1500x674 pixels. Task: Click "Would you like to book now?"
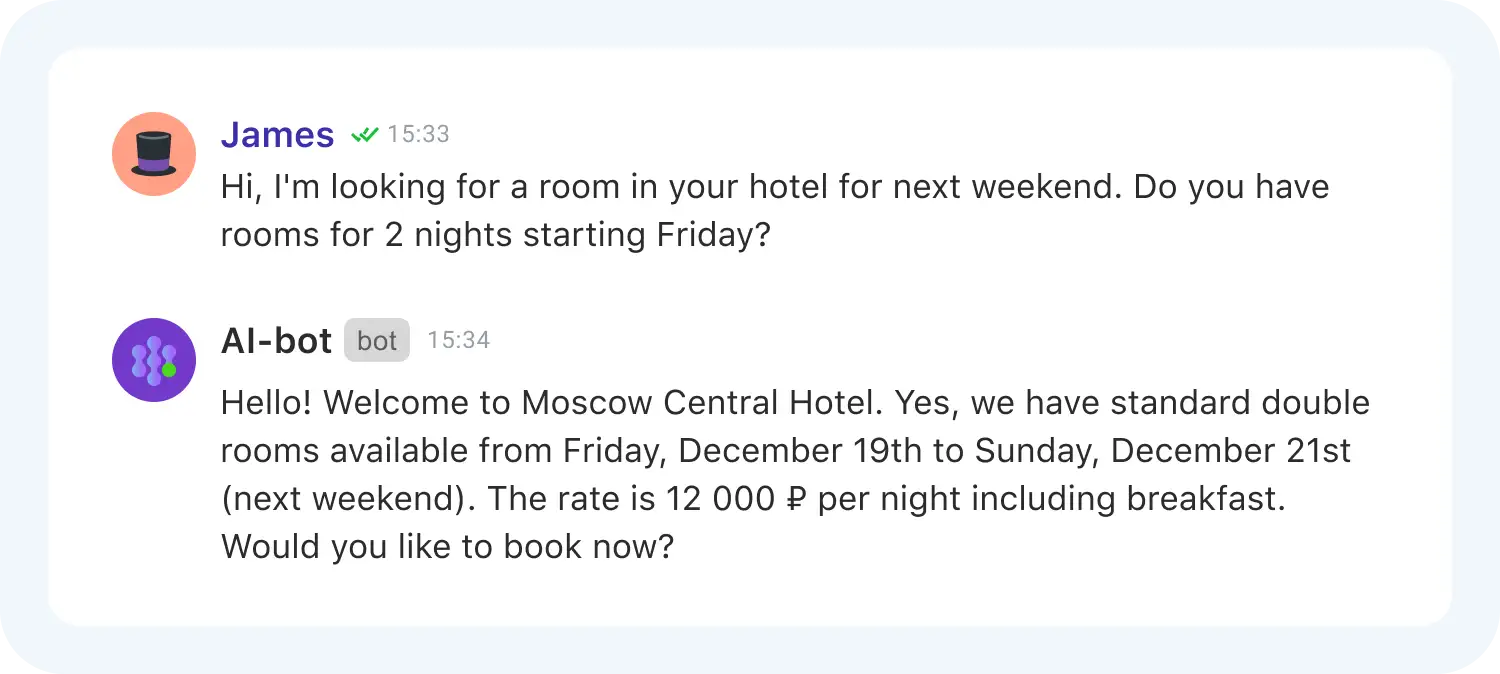[448, 547]
